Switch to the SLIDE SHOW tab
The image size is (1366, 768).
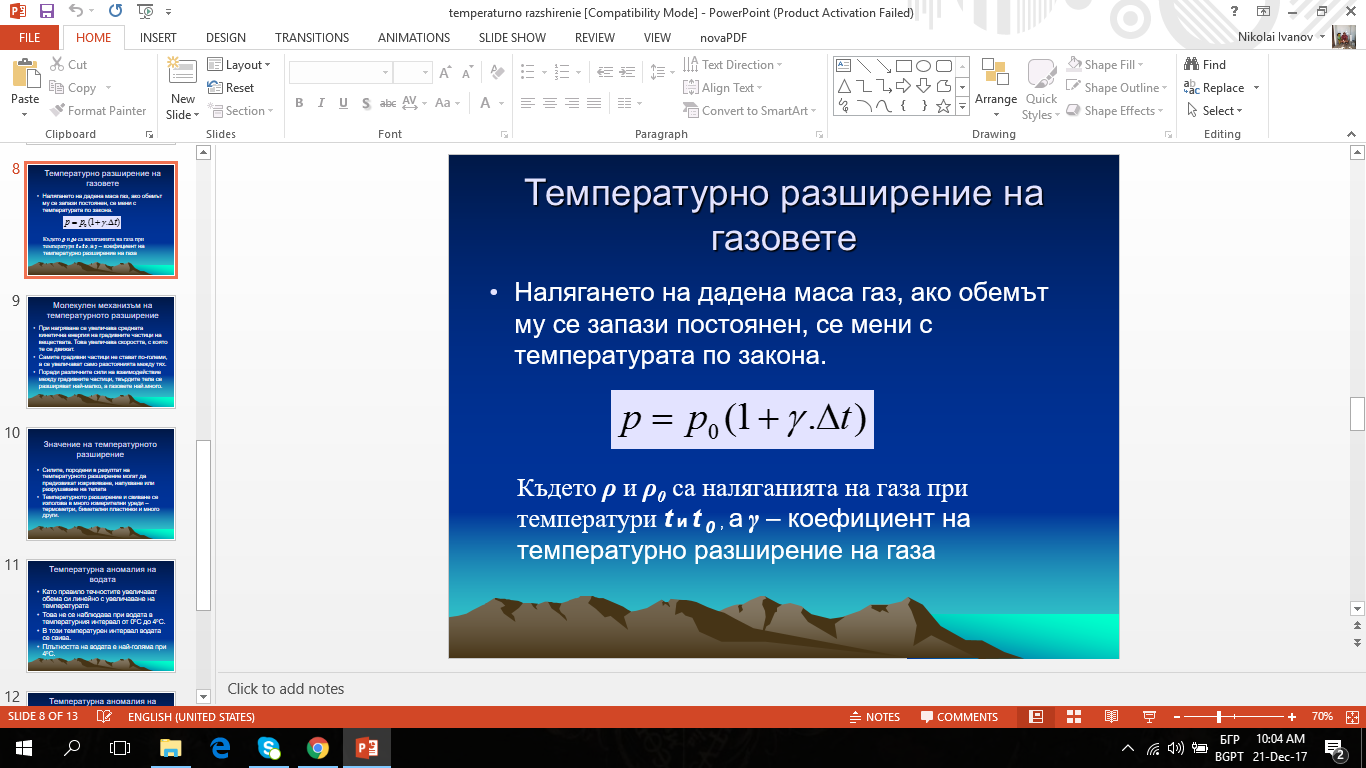tap(512, 38)
